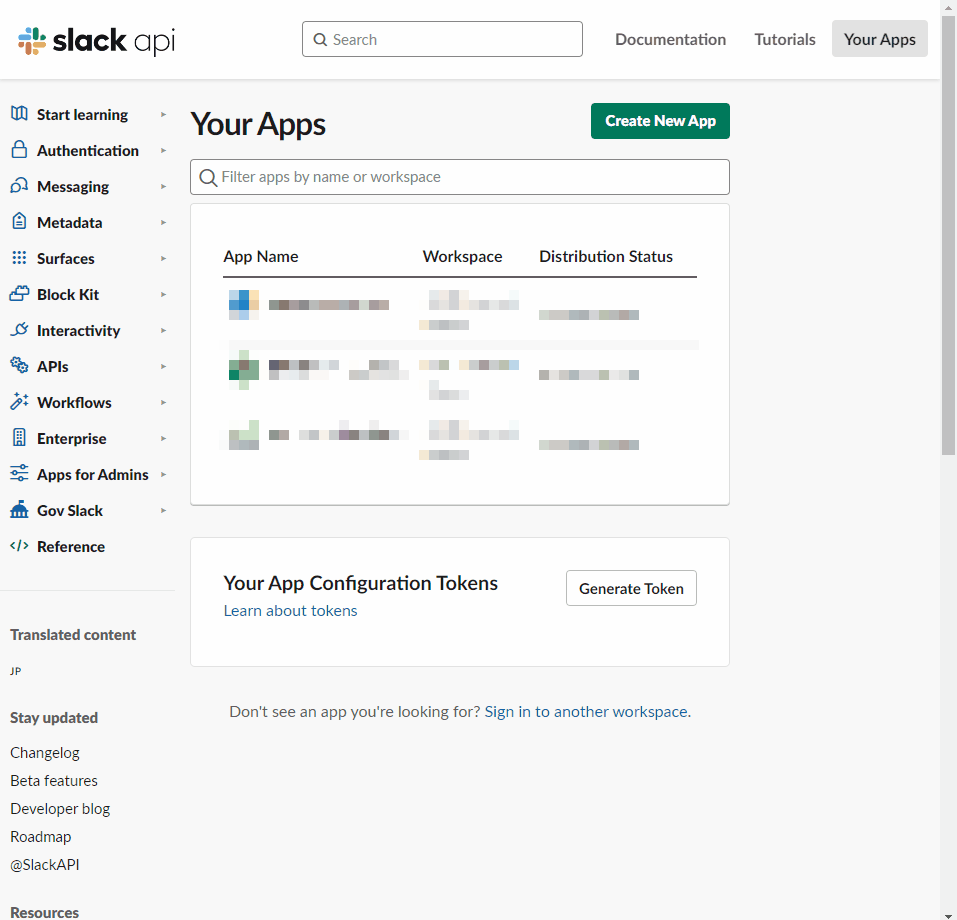This screenshot has height=920, width=957.
Task: Expand the Workflows section arrow
Action: point(164,402)
